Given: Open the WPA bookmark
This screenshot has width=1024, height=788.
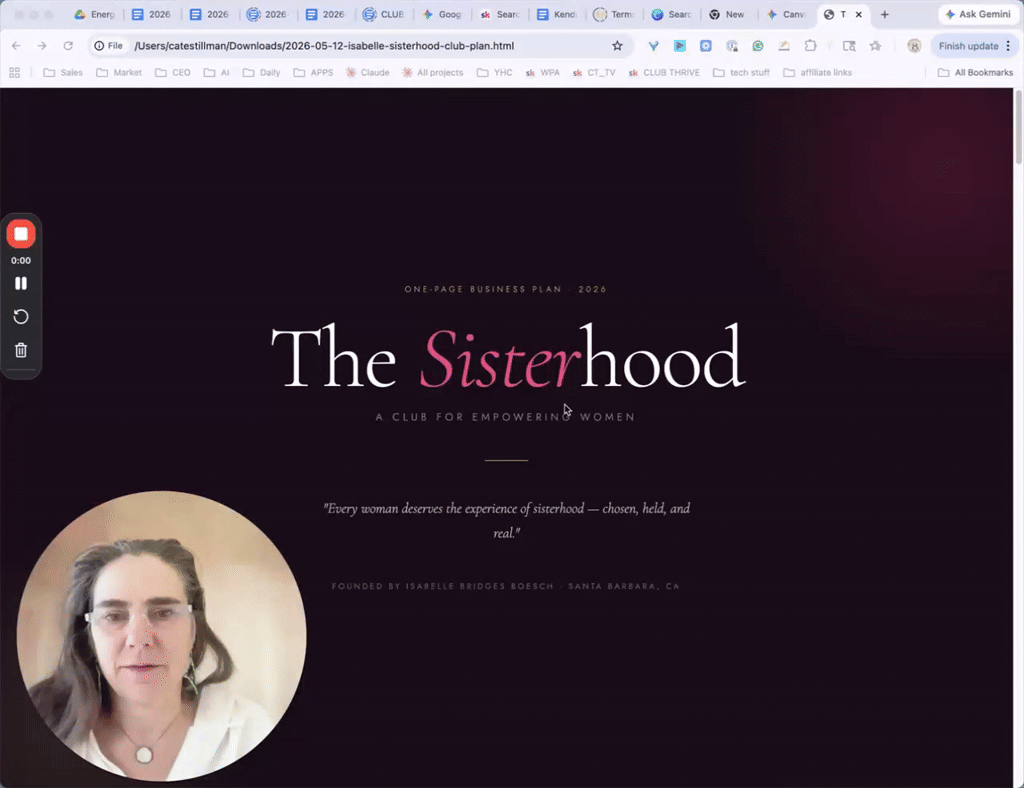Looking at the screenshot, I should coord(543,72).
